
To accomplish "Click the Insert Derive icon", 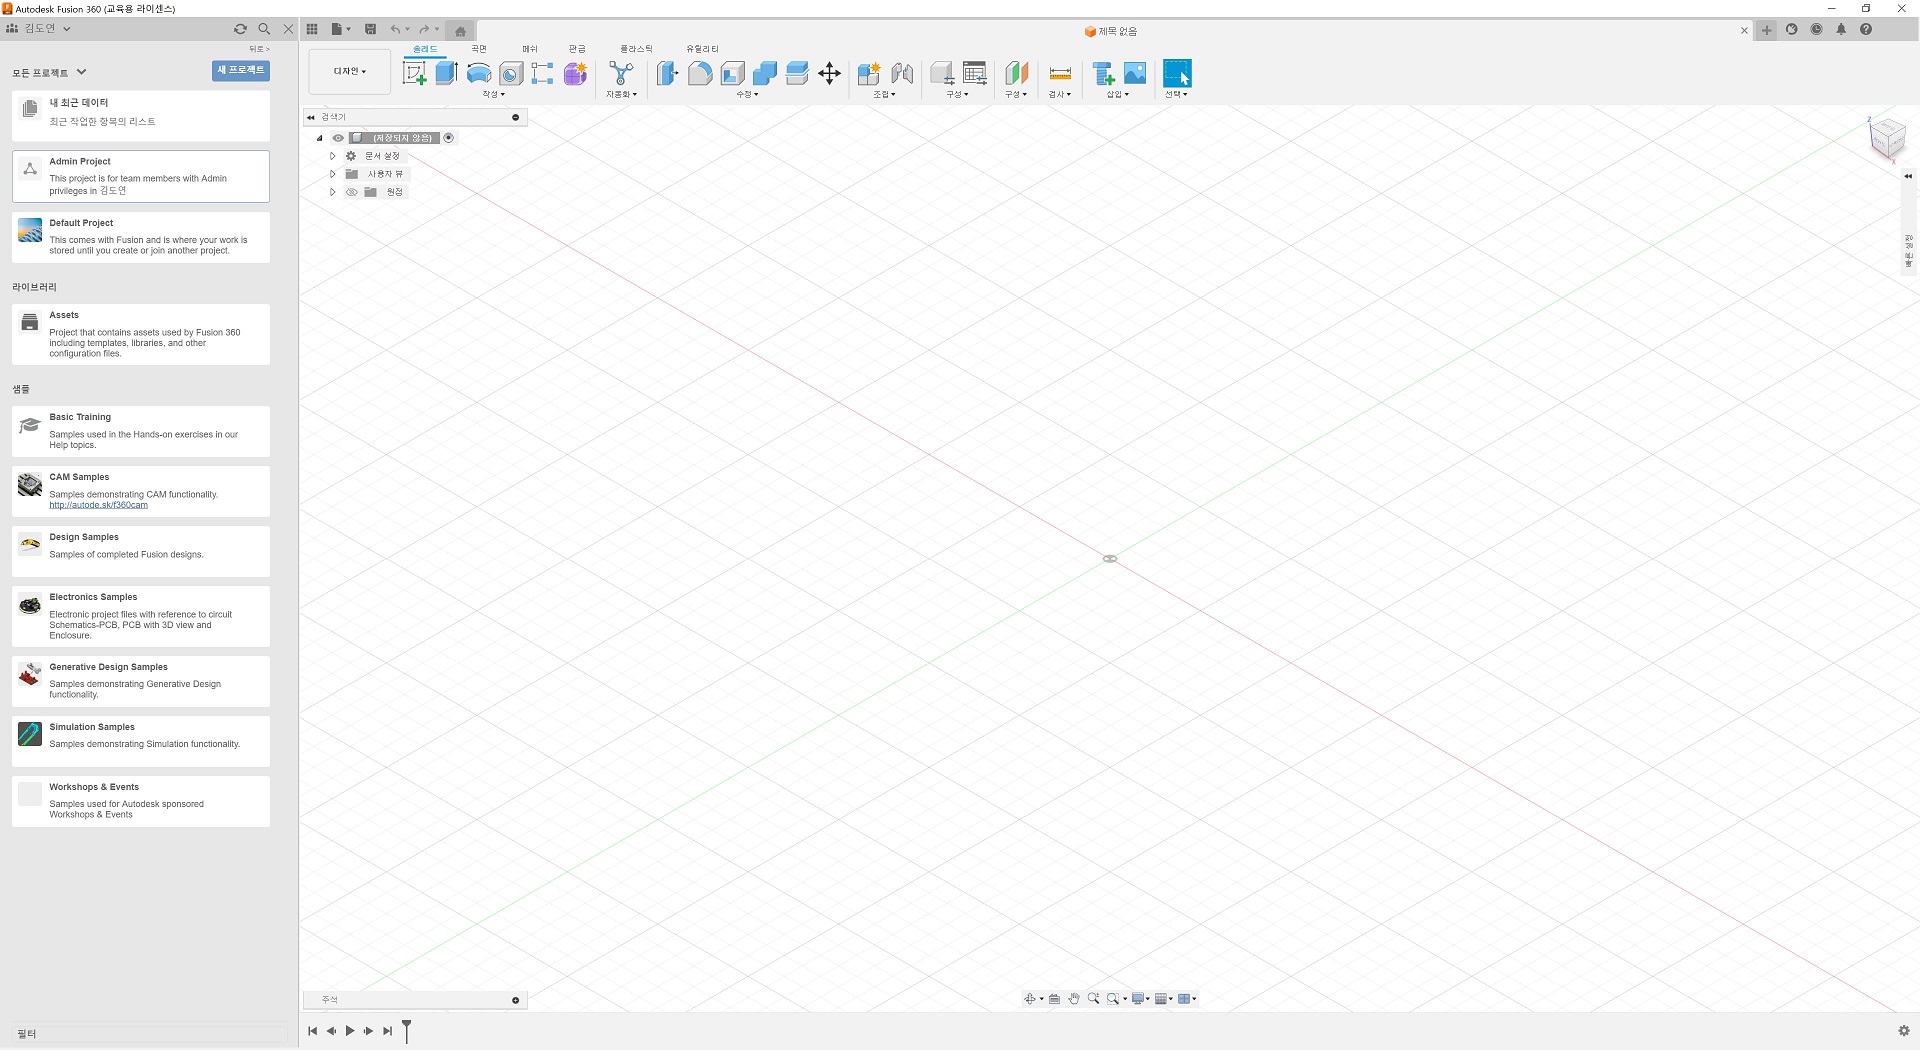I will pos(1103,73).
